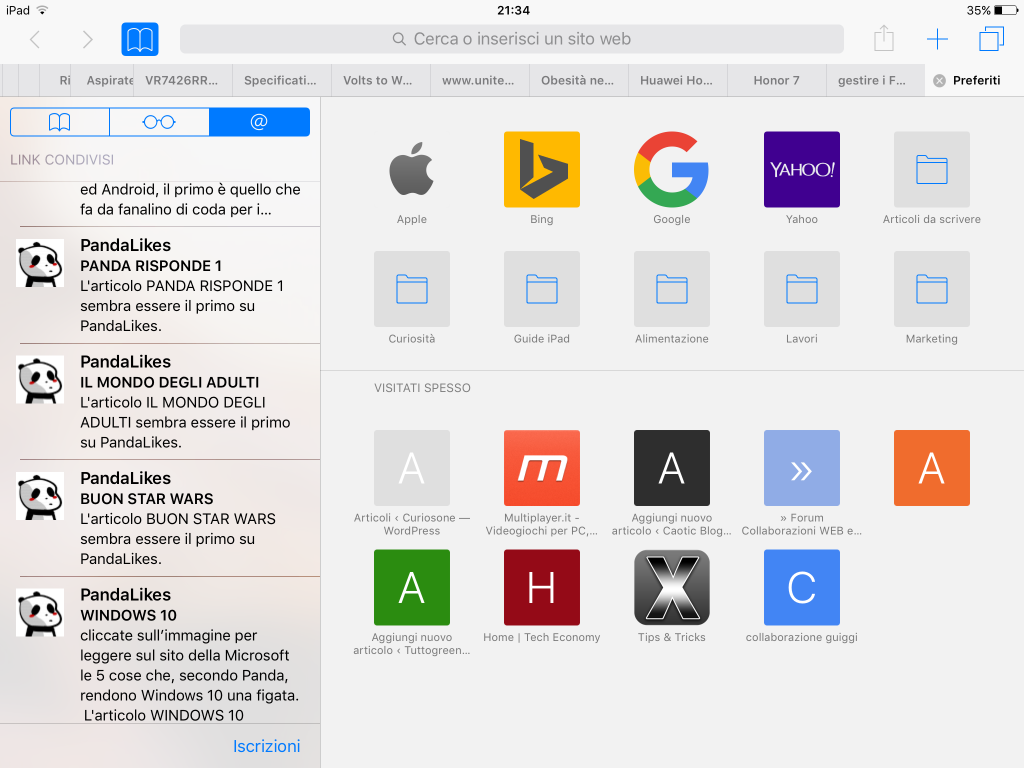Screen dimensions: 1024x768
Task: Open WINDOWS 10 shared link
Action: pyautogui.click(x=160, y=650)
